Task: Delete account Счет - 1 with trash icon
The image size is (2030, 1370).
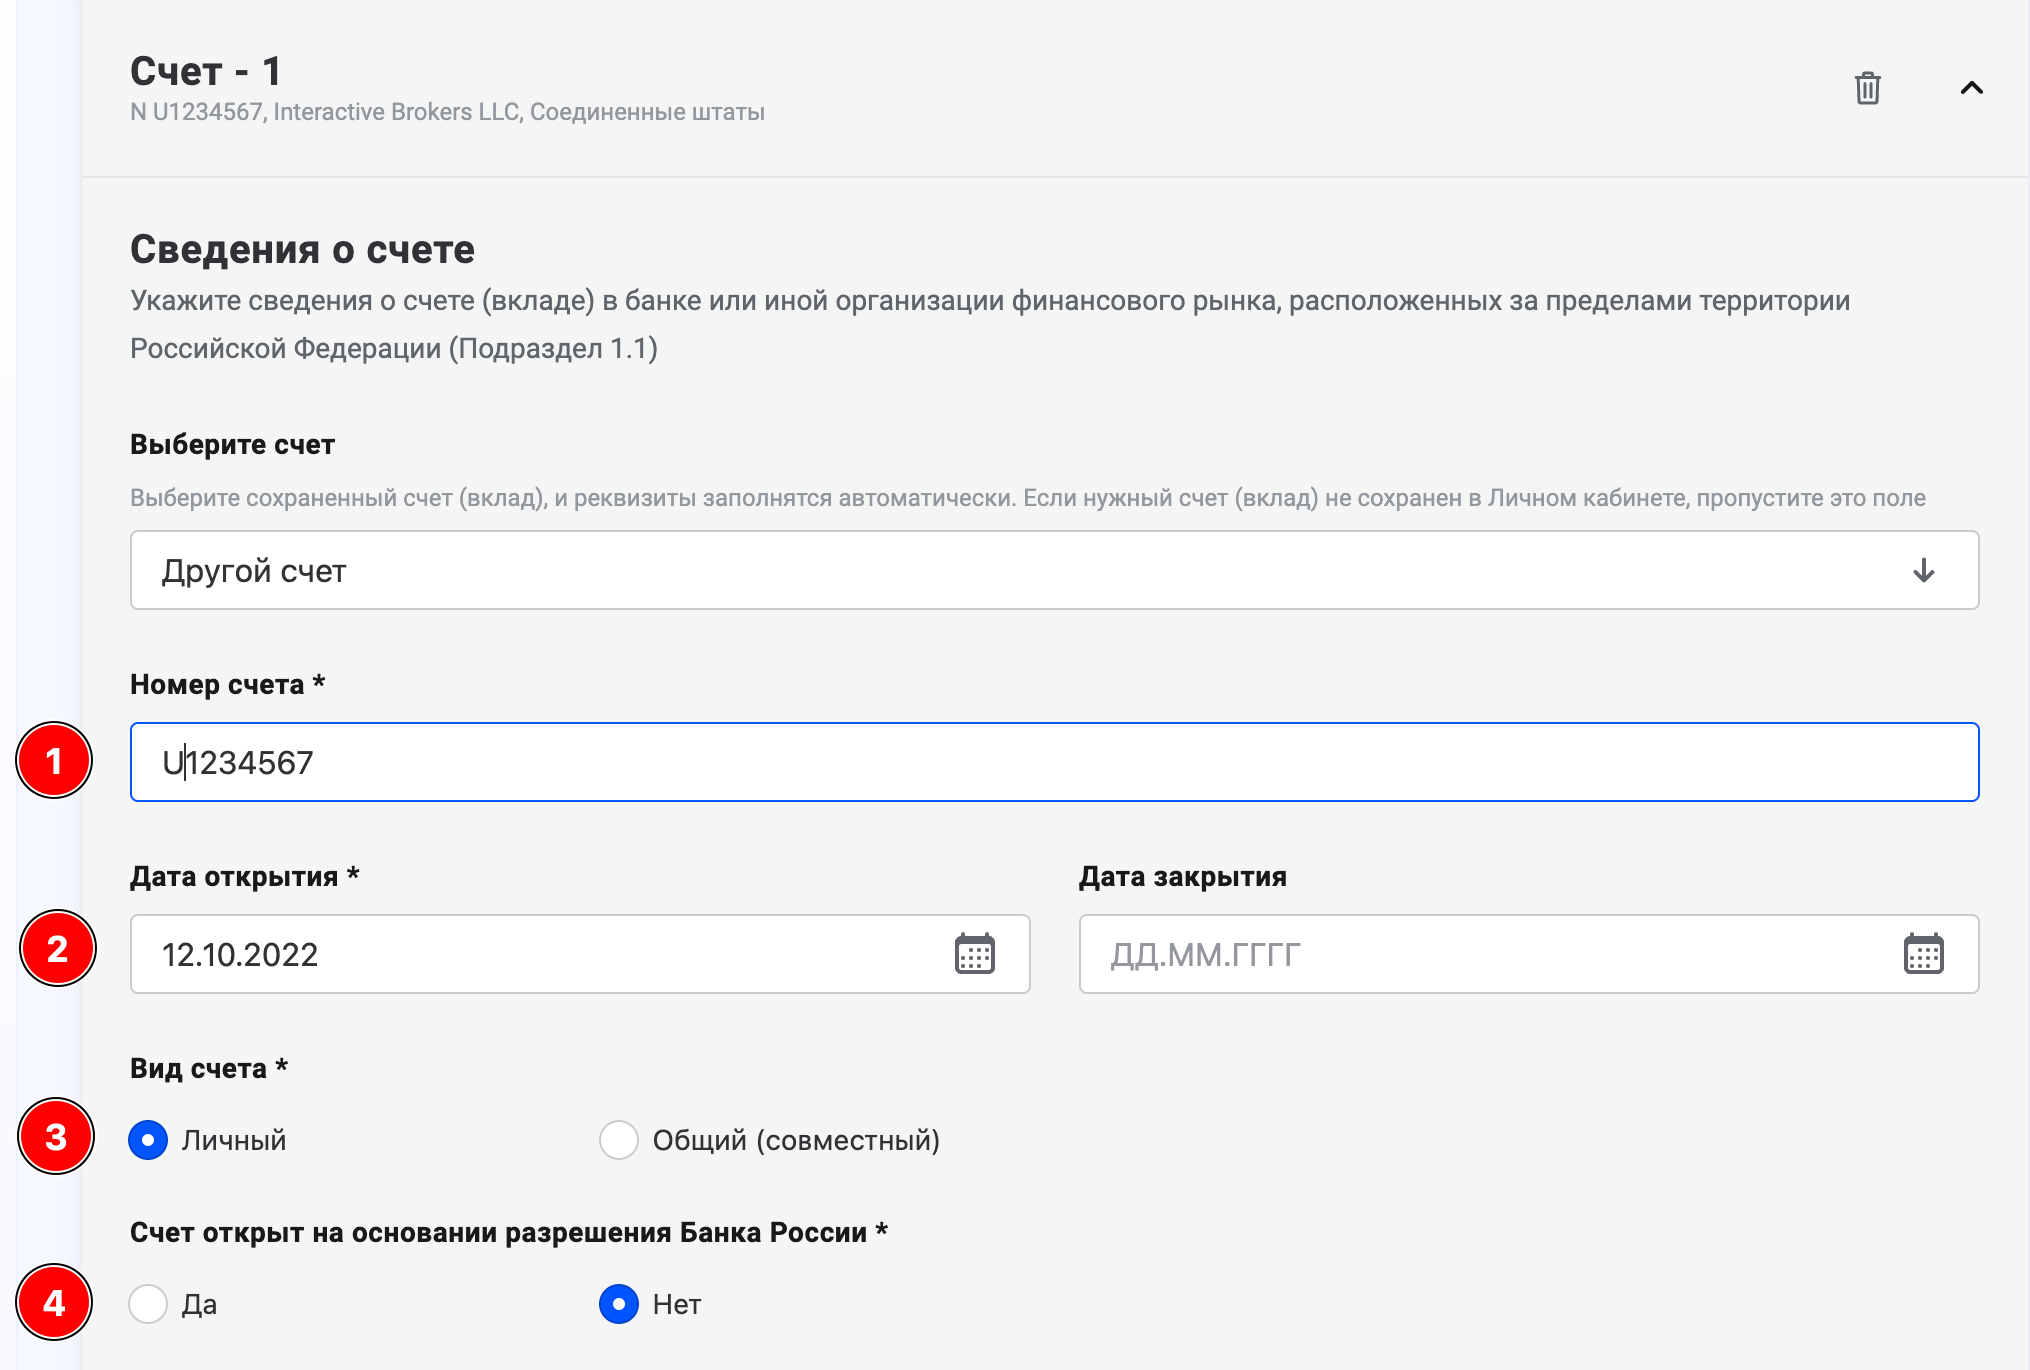Action: [1867, 88]
